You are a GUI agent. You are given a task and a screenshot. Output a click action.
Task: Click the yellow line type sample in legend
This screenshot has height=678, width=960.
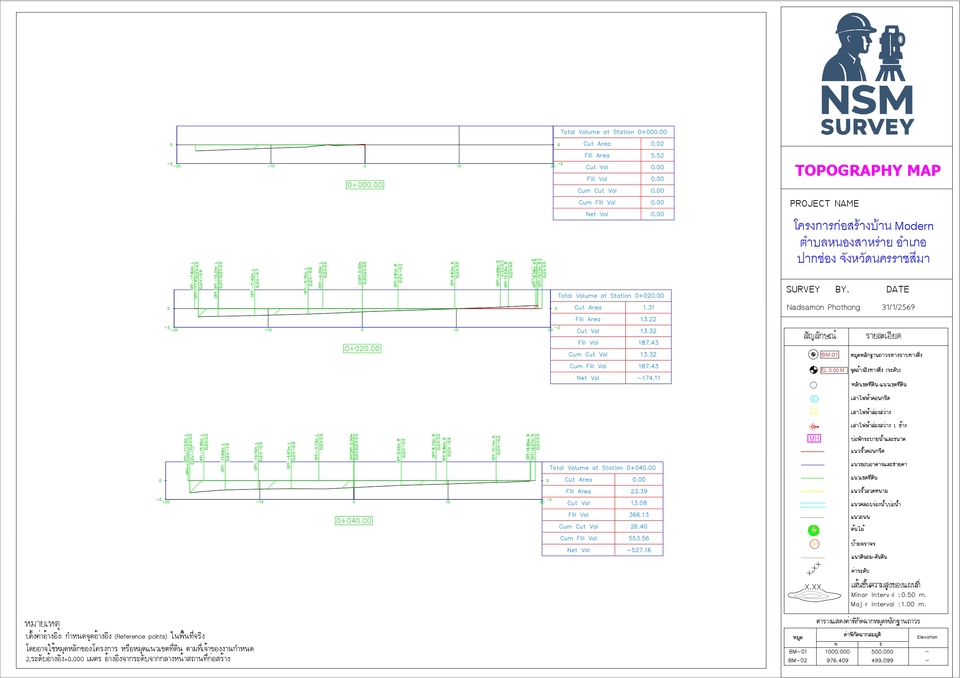812,489
